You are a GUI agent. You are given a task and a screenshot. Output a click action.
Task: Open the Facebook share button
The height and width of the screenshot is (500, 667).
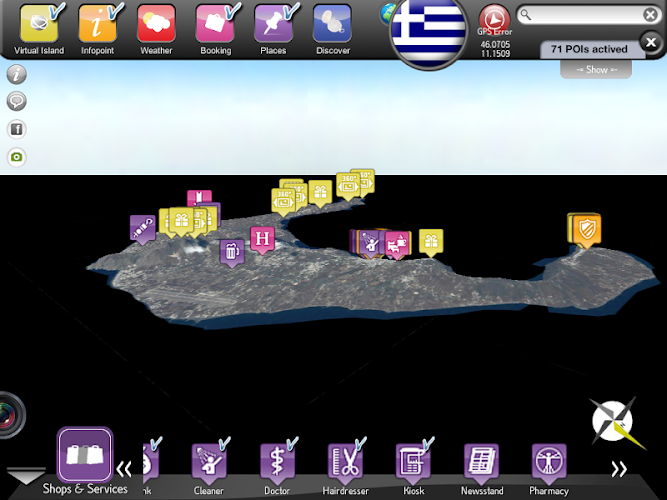point(17,129)
